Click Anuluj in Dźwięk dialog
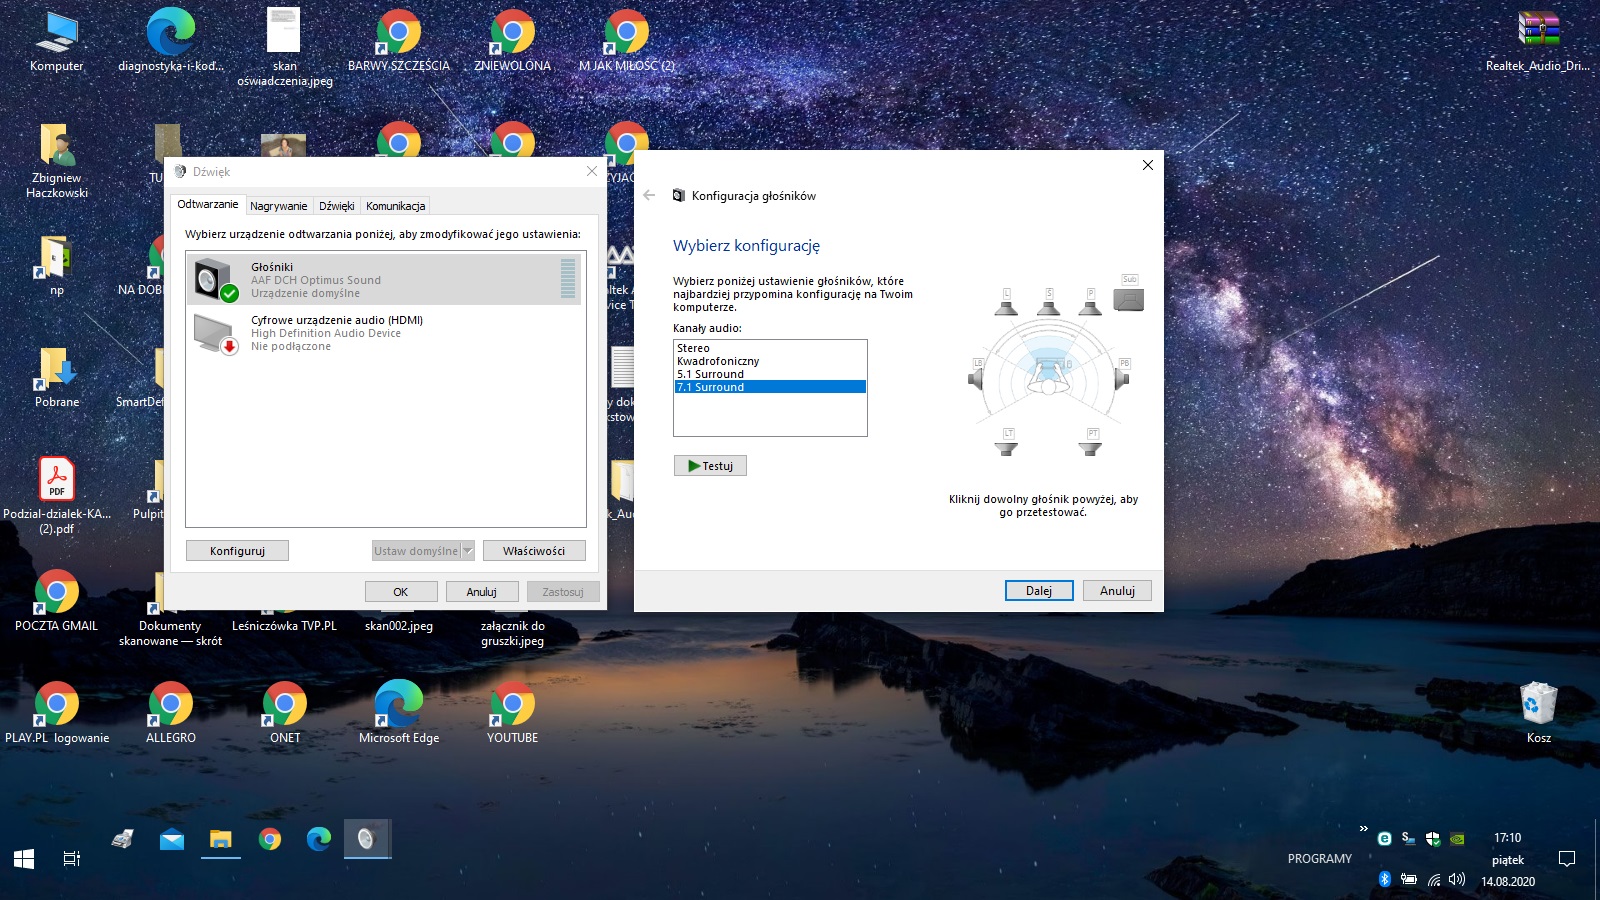This screenshot has width=1600, height=900. [x=482, y=592]
